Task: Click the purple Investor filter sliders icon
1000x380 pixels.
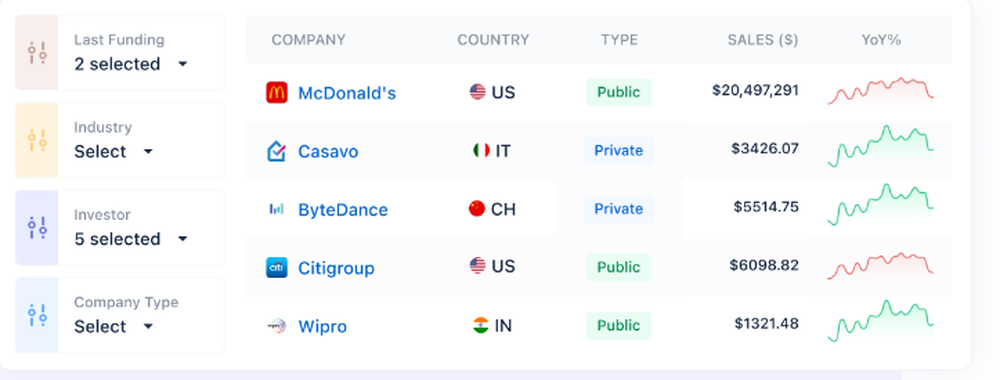Action: [x=37, y=228]
